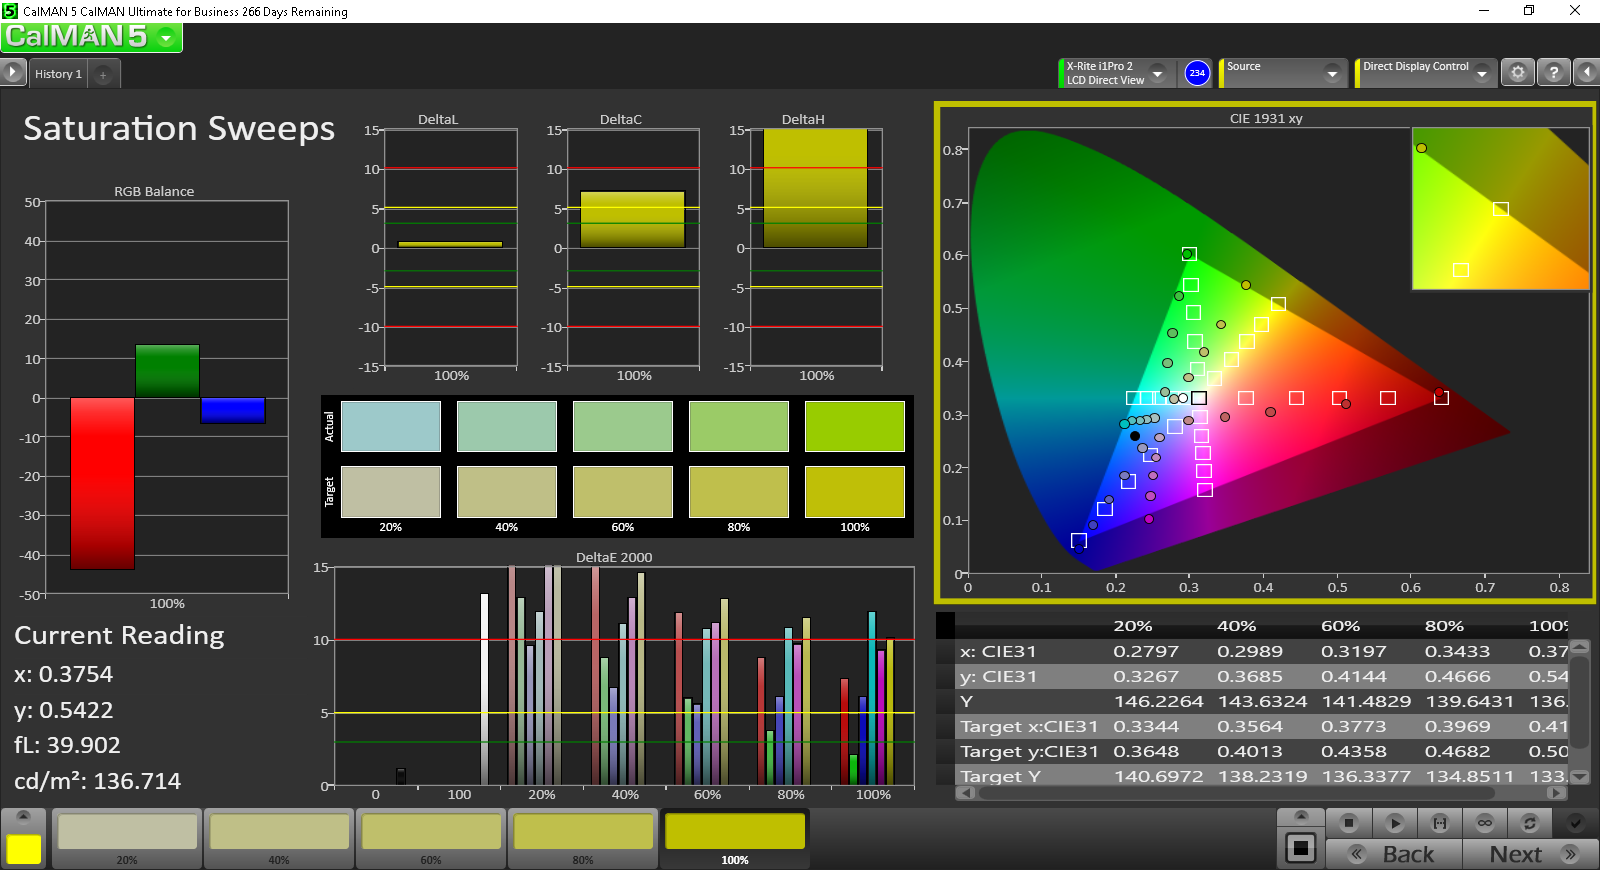The width and height of the screenshot is (1600, 870).
Task: Click the bracketed single-read icon
Action: pyautogui.click(x=1440, y=823)
